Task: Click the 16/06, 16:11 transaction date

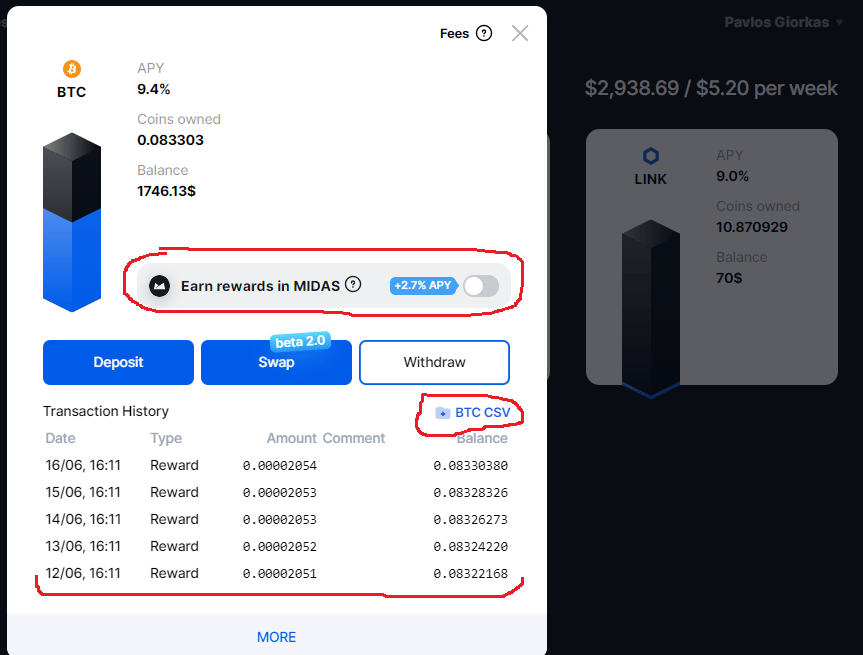Action: 83,465
